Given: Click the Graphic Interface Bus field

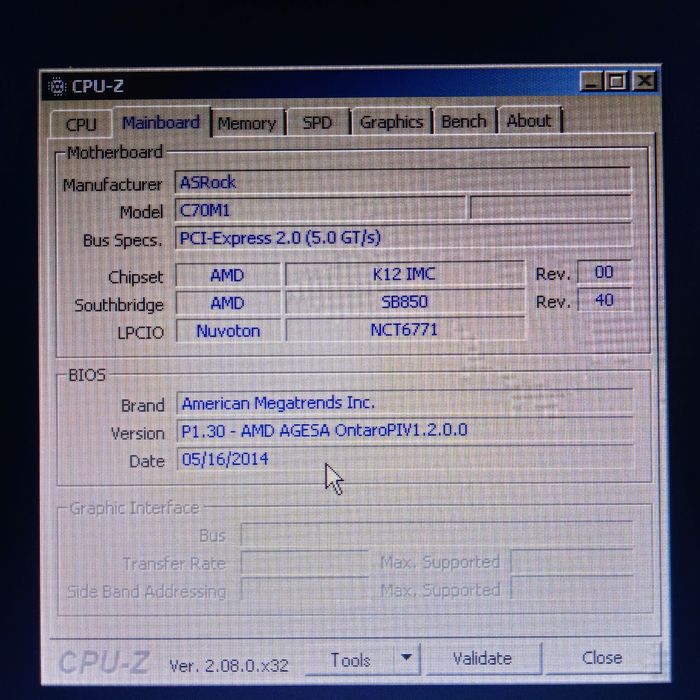Looking at the screenshot, I should point(437,533).
